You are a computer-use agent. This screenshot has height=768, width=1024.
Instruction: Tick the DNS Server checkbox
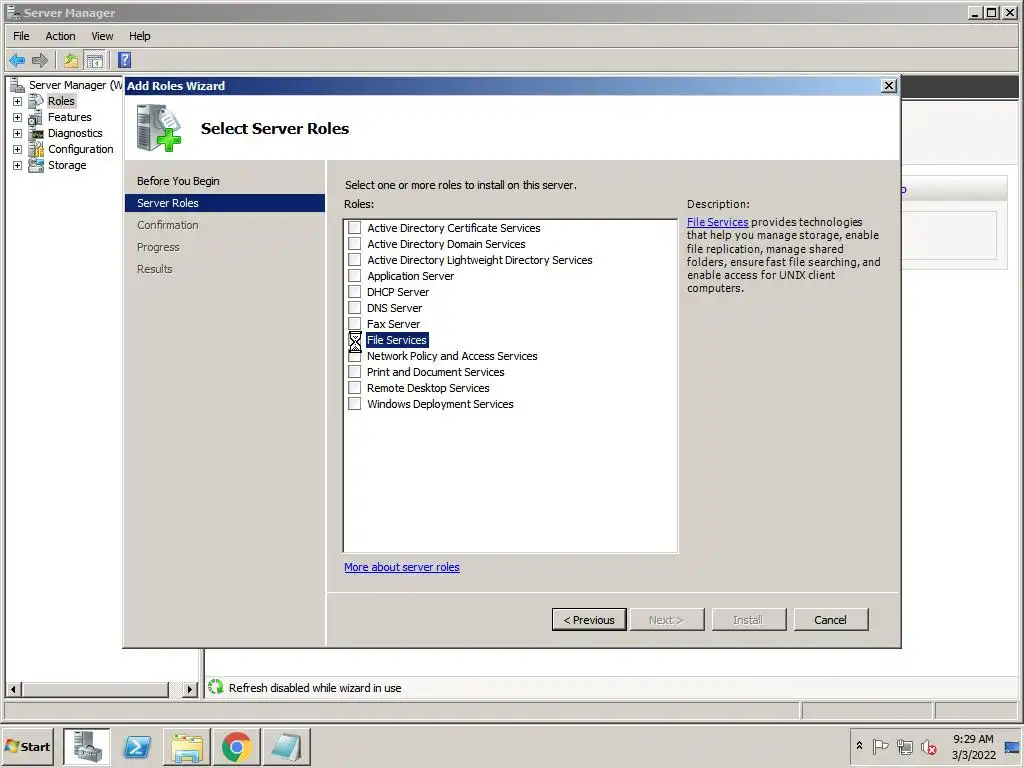tap(355, 308)
